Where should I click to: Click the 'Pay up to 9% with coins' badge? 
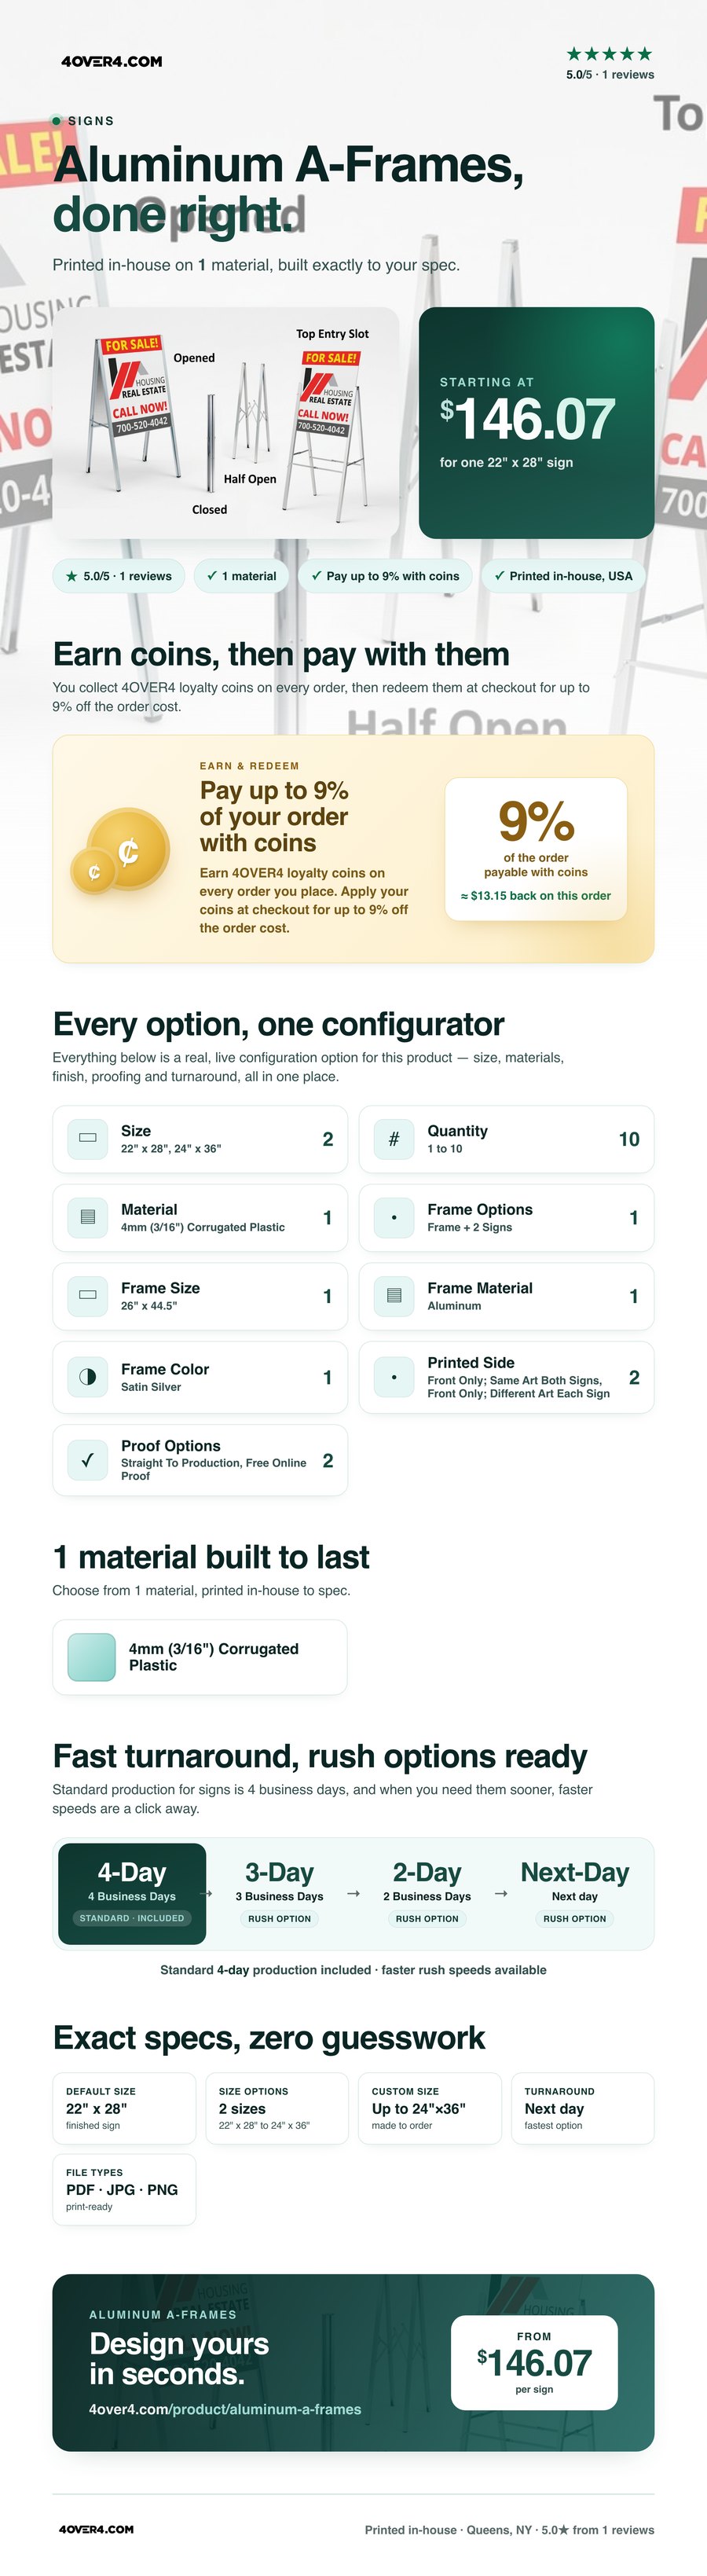click(385, 576)
